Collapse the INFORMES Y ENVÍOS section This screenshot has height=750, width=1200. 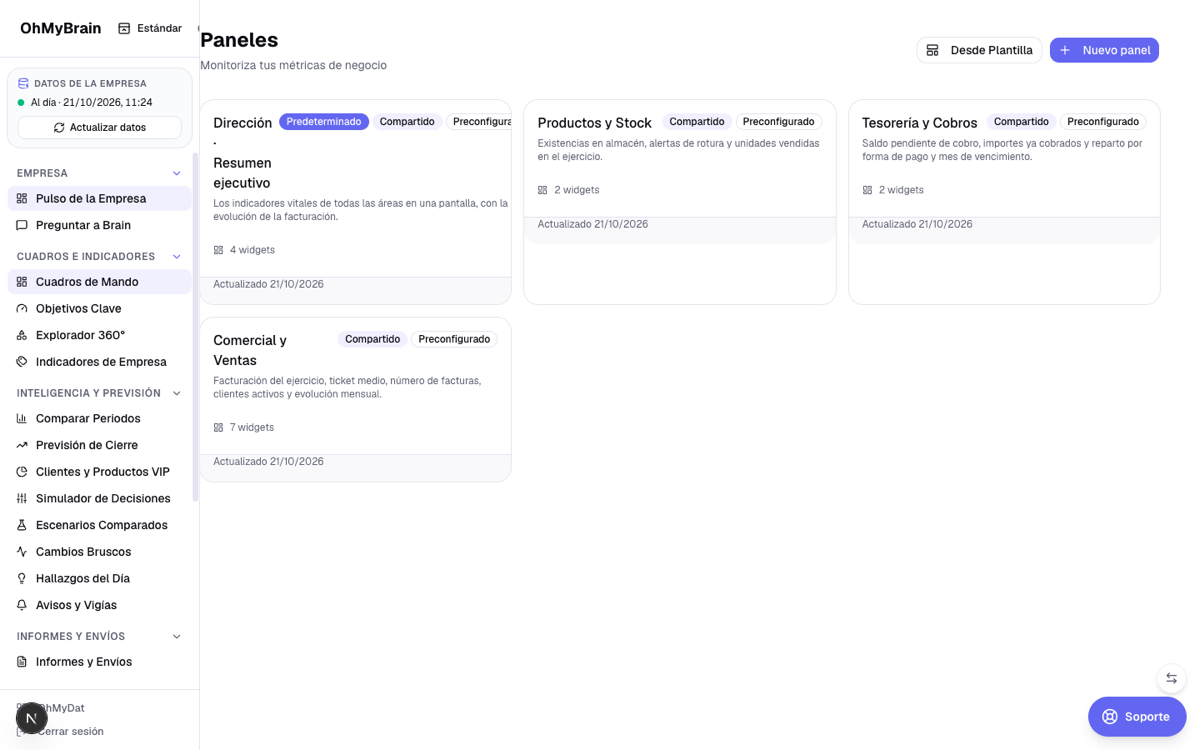click(177, 636)
